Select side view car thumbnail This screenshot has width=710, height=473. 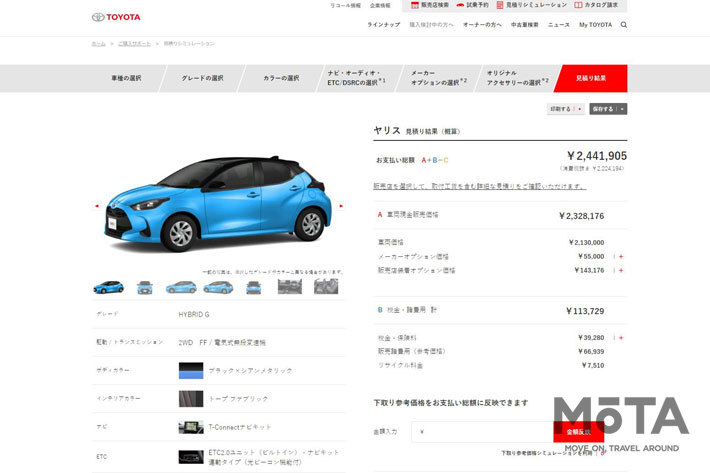[x=181, y=287]
